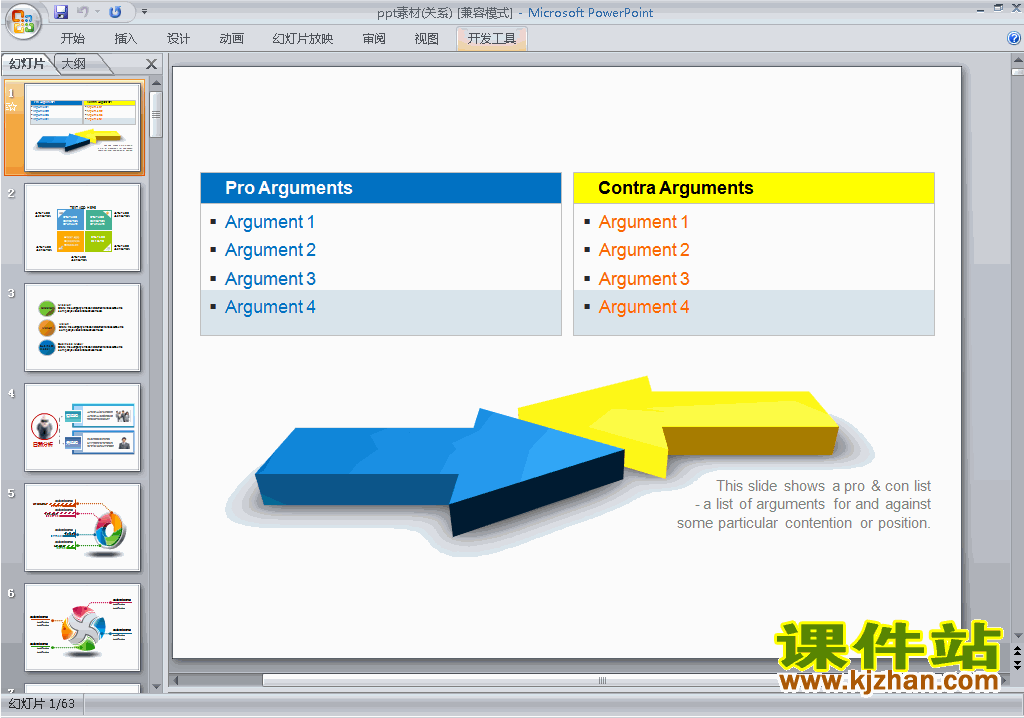
Task: Click orange Argument 3 in Contra list
Action: (x=644, y=279)
